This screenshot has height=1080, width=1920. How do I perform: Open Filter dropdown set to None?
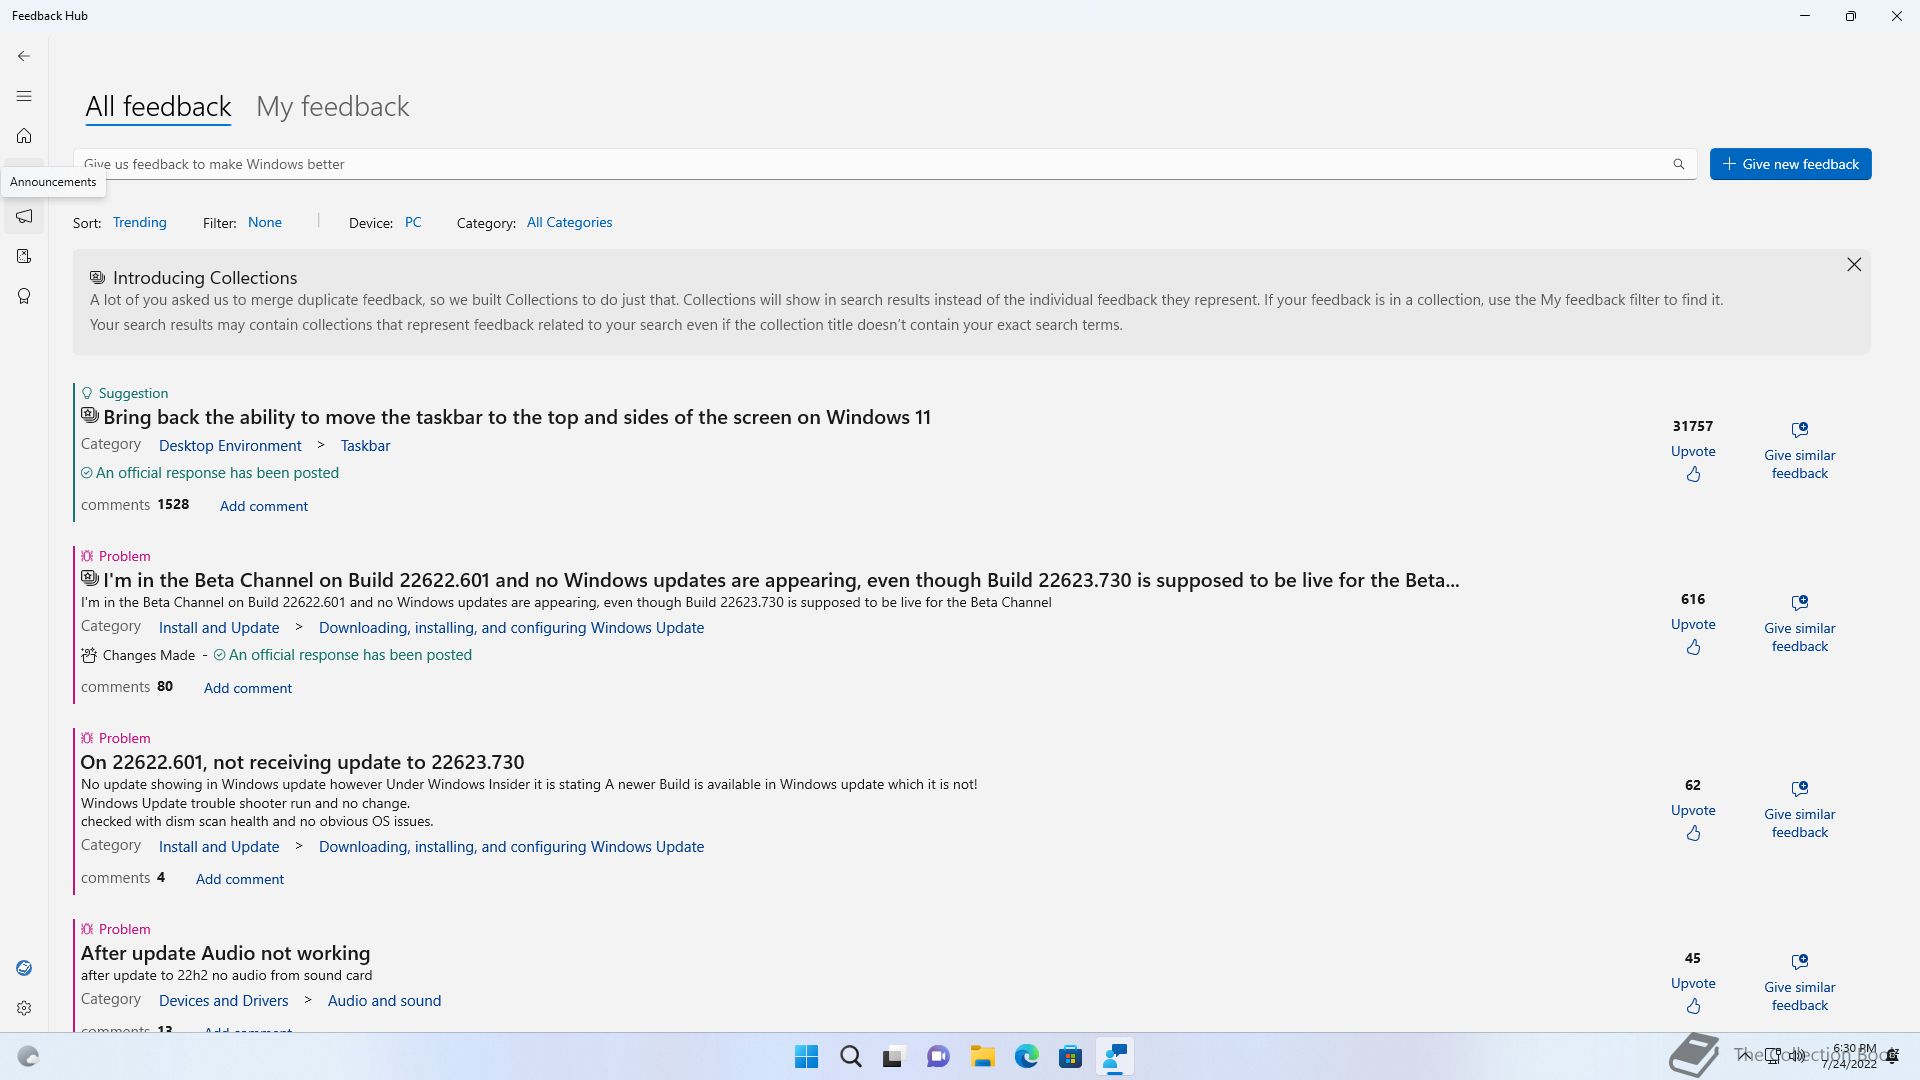264,222
